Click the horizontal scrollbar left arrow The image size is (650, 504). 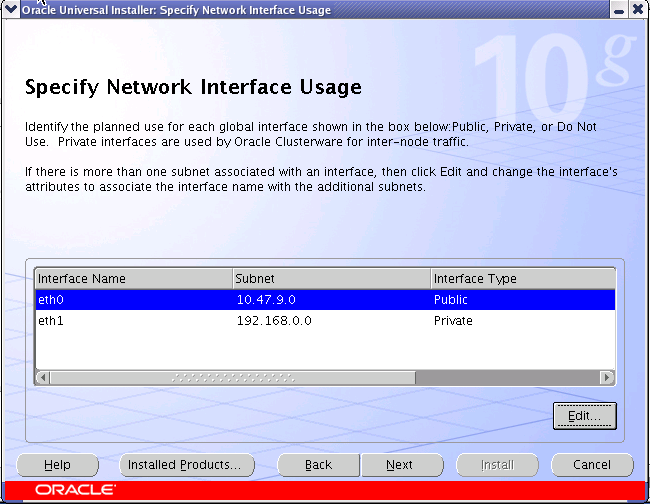pos(43,378)
